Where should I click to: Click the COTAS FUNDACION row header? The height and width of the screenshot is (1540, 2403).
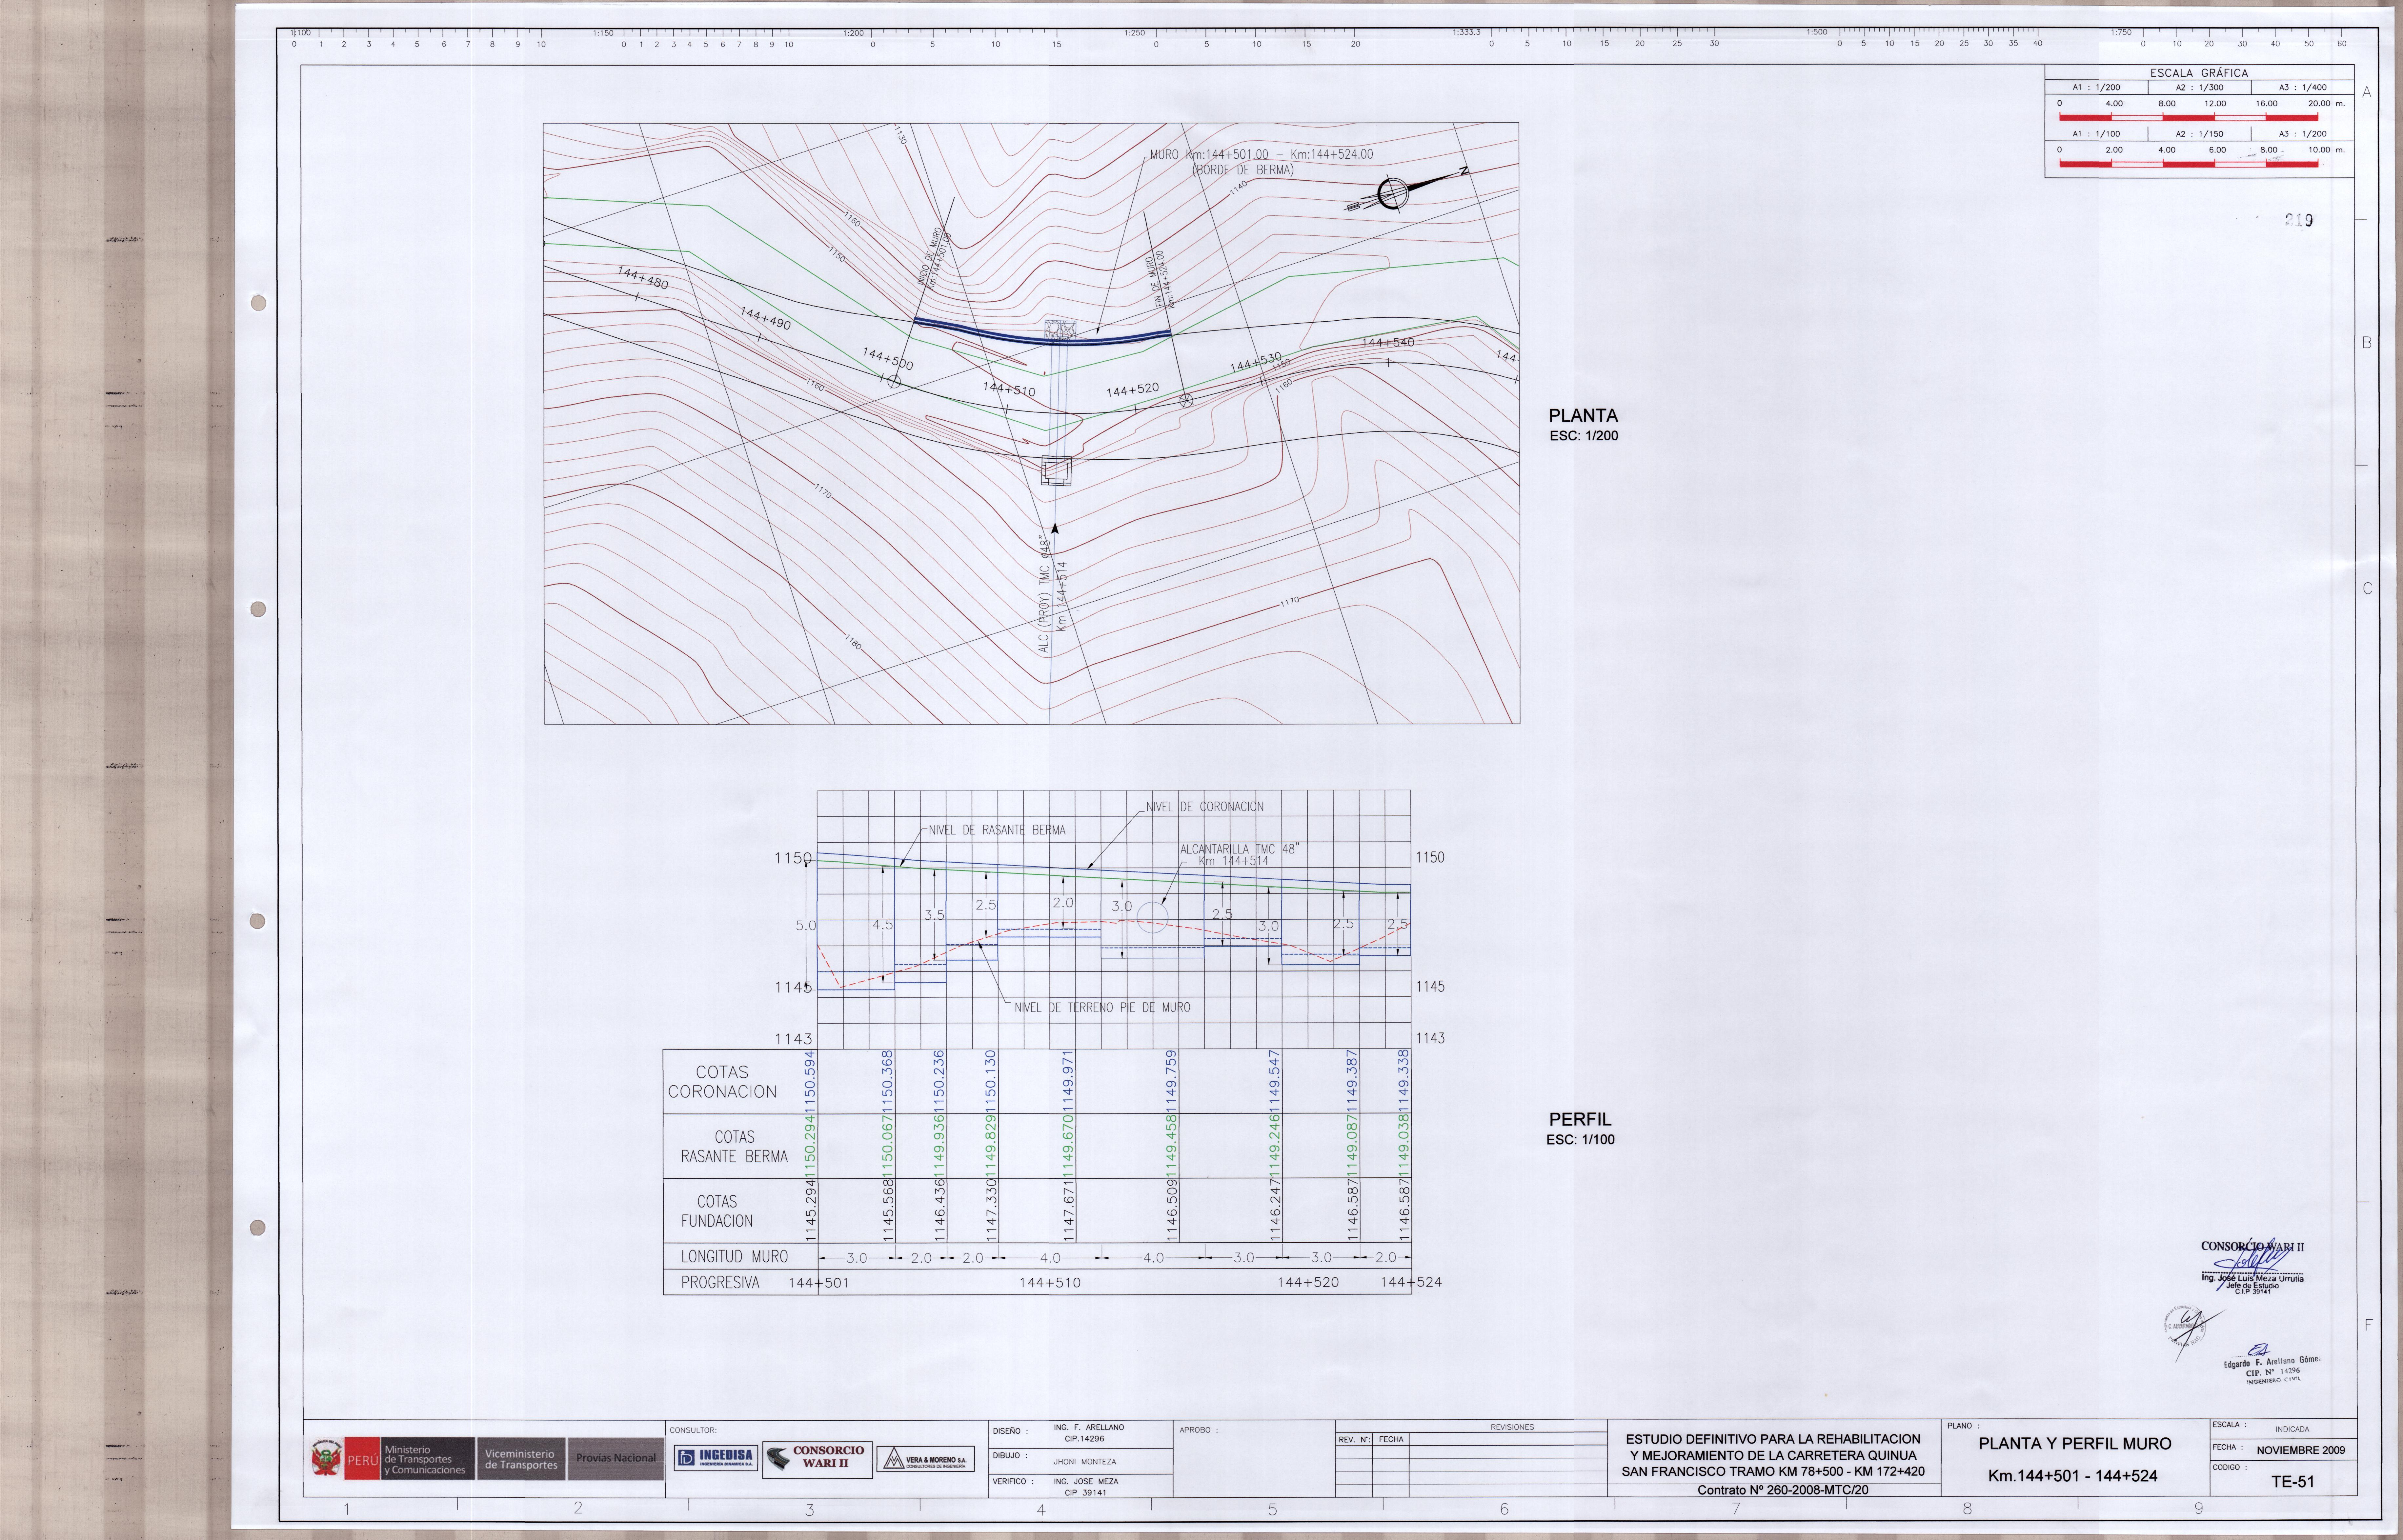[717, 1211]
